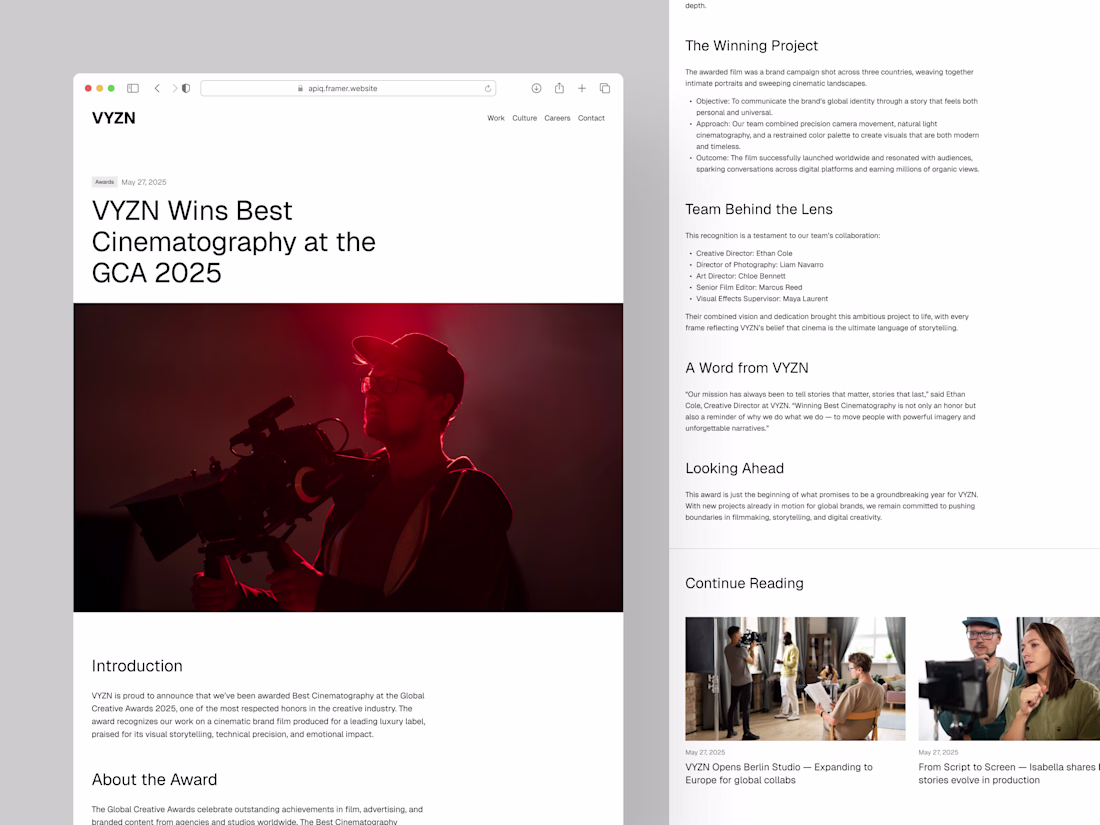Click the Approach bullet in Winning Project
This screenshot has height=825, width=1100.
click(837, 135)
